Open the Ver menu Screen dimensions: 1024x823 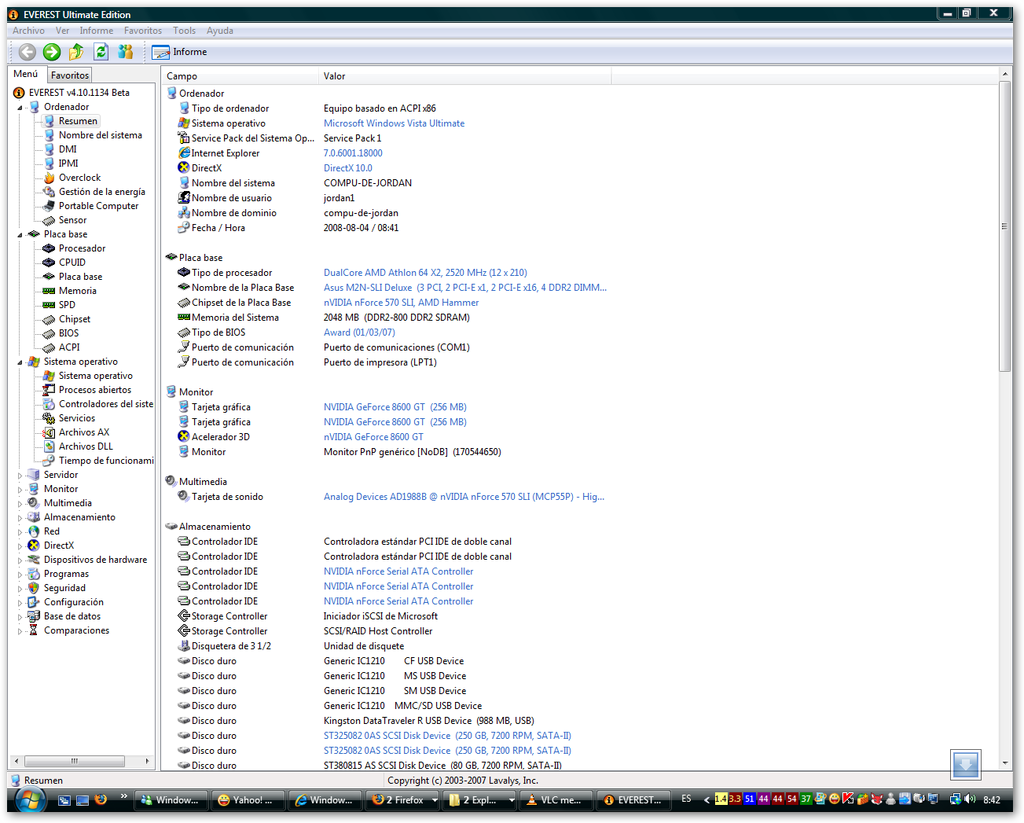pos(63,31)
